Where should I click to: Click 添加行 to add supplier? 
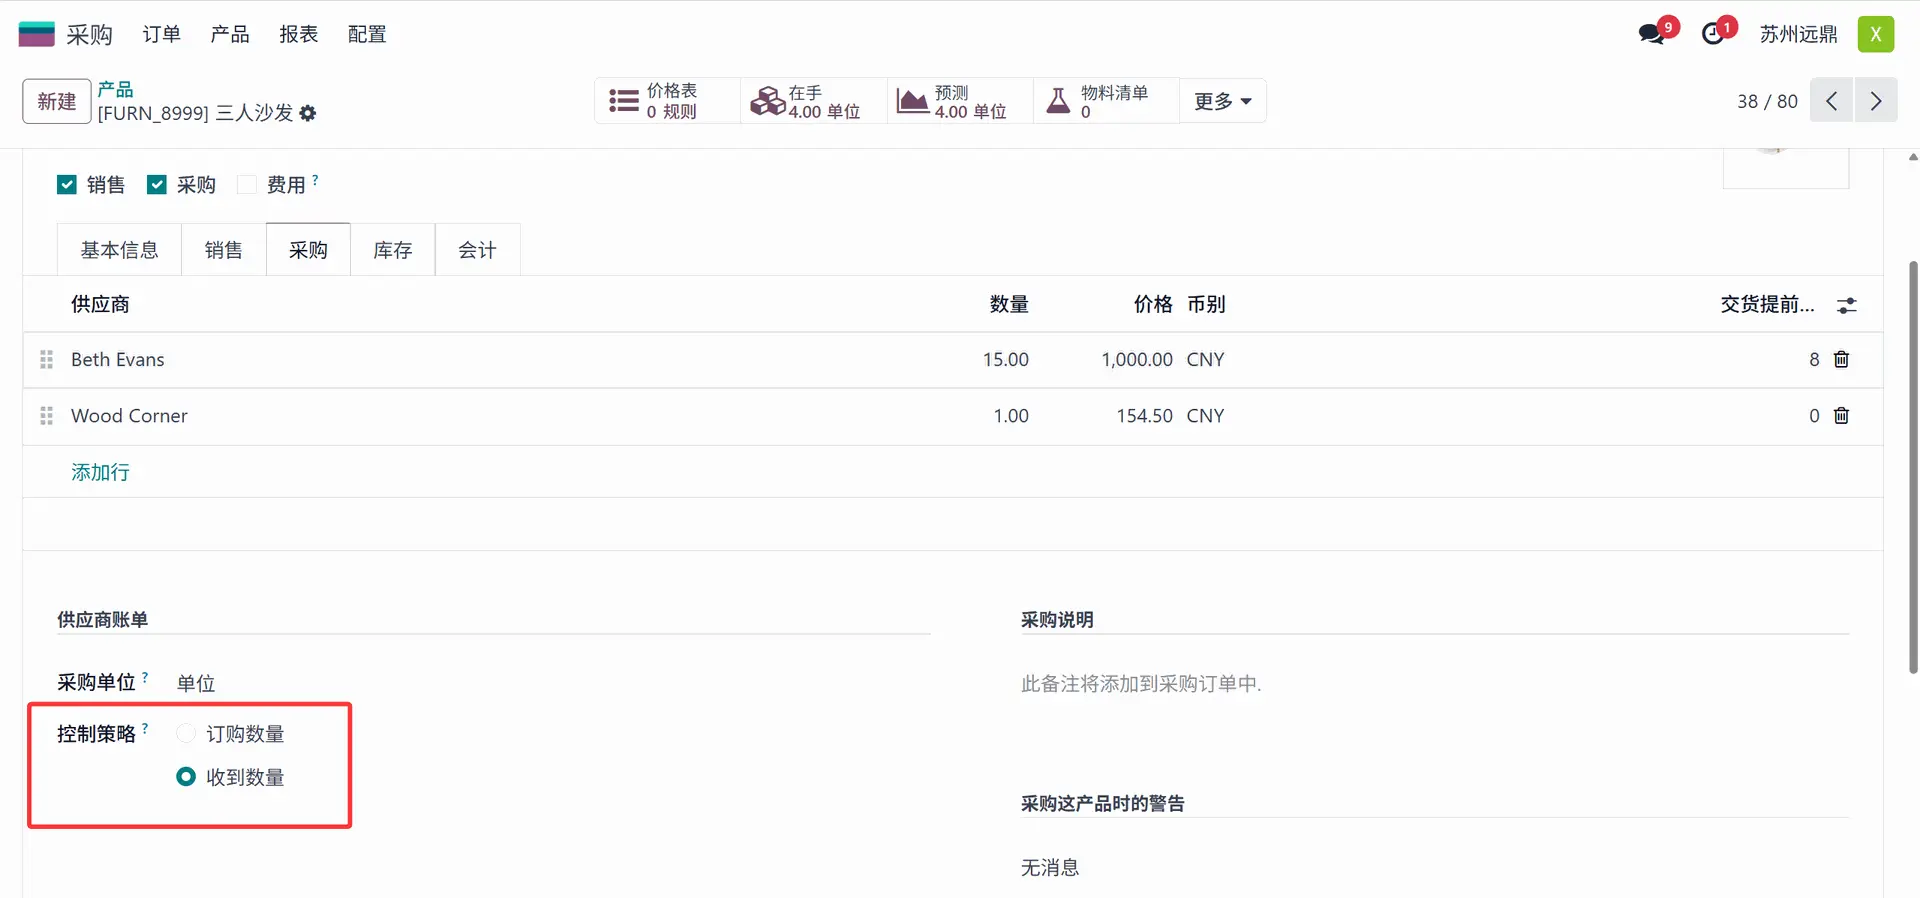click(x=100, y=472)
